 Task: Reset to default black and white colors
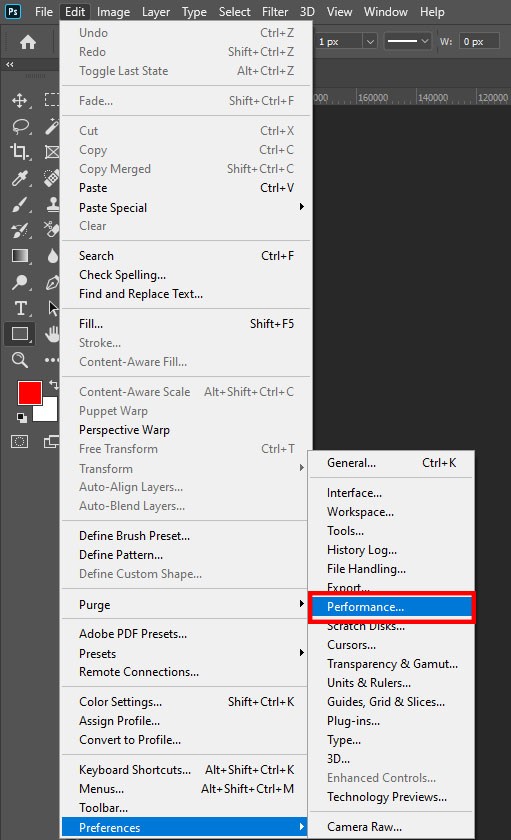coord(21,417)
